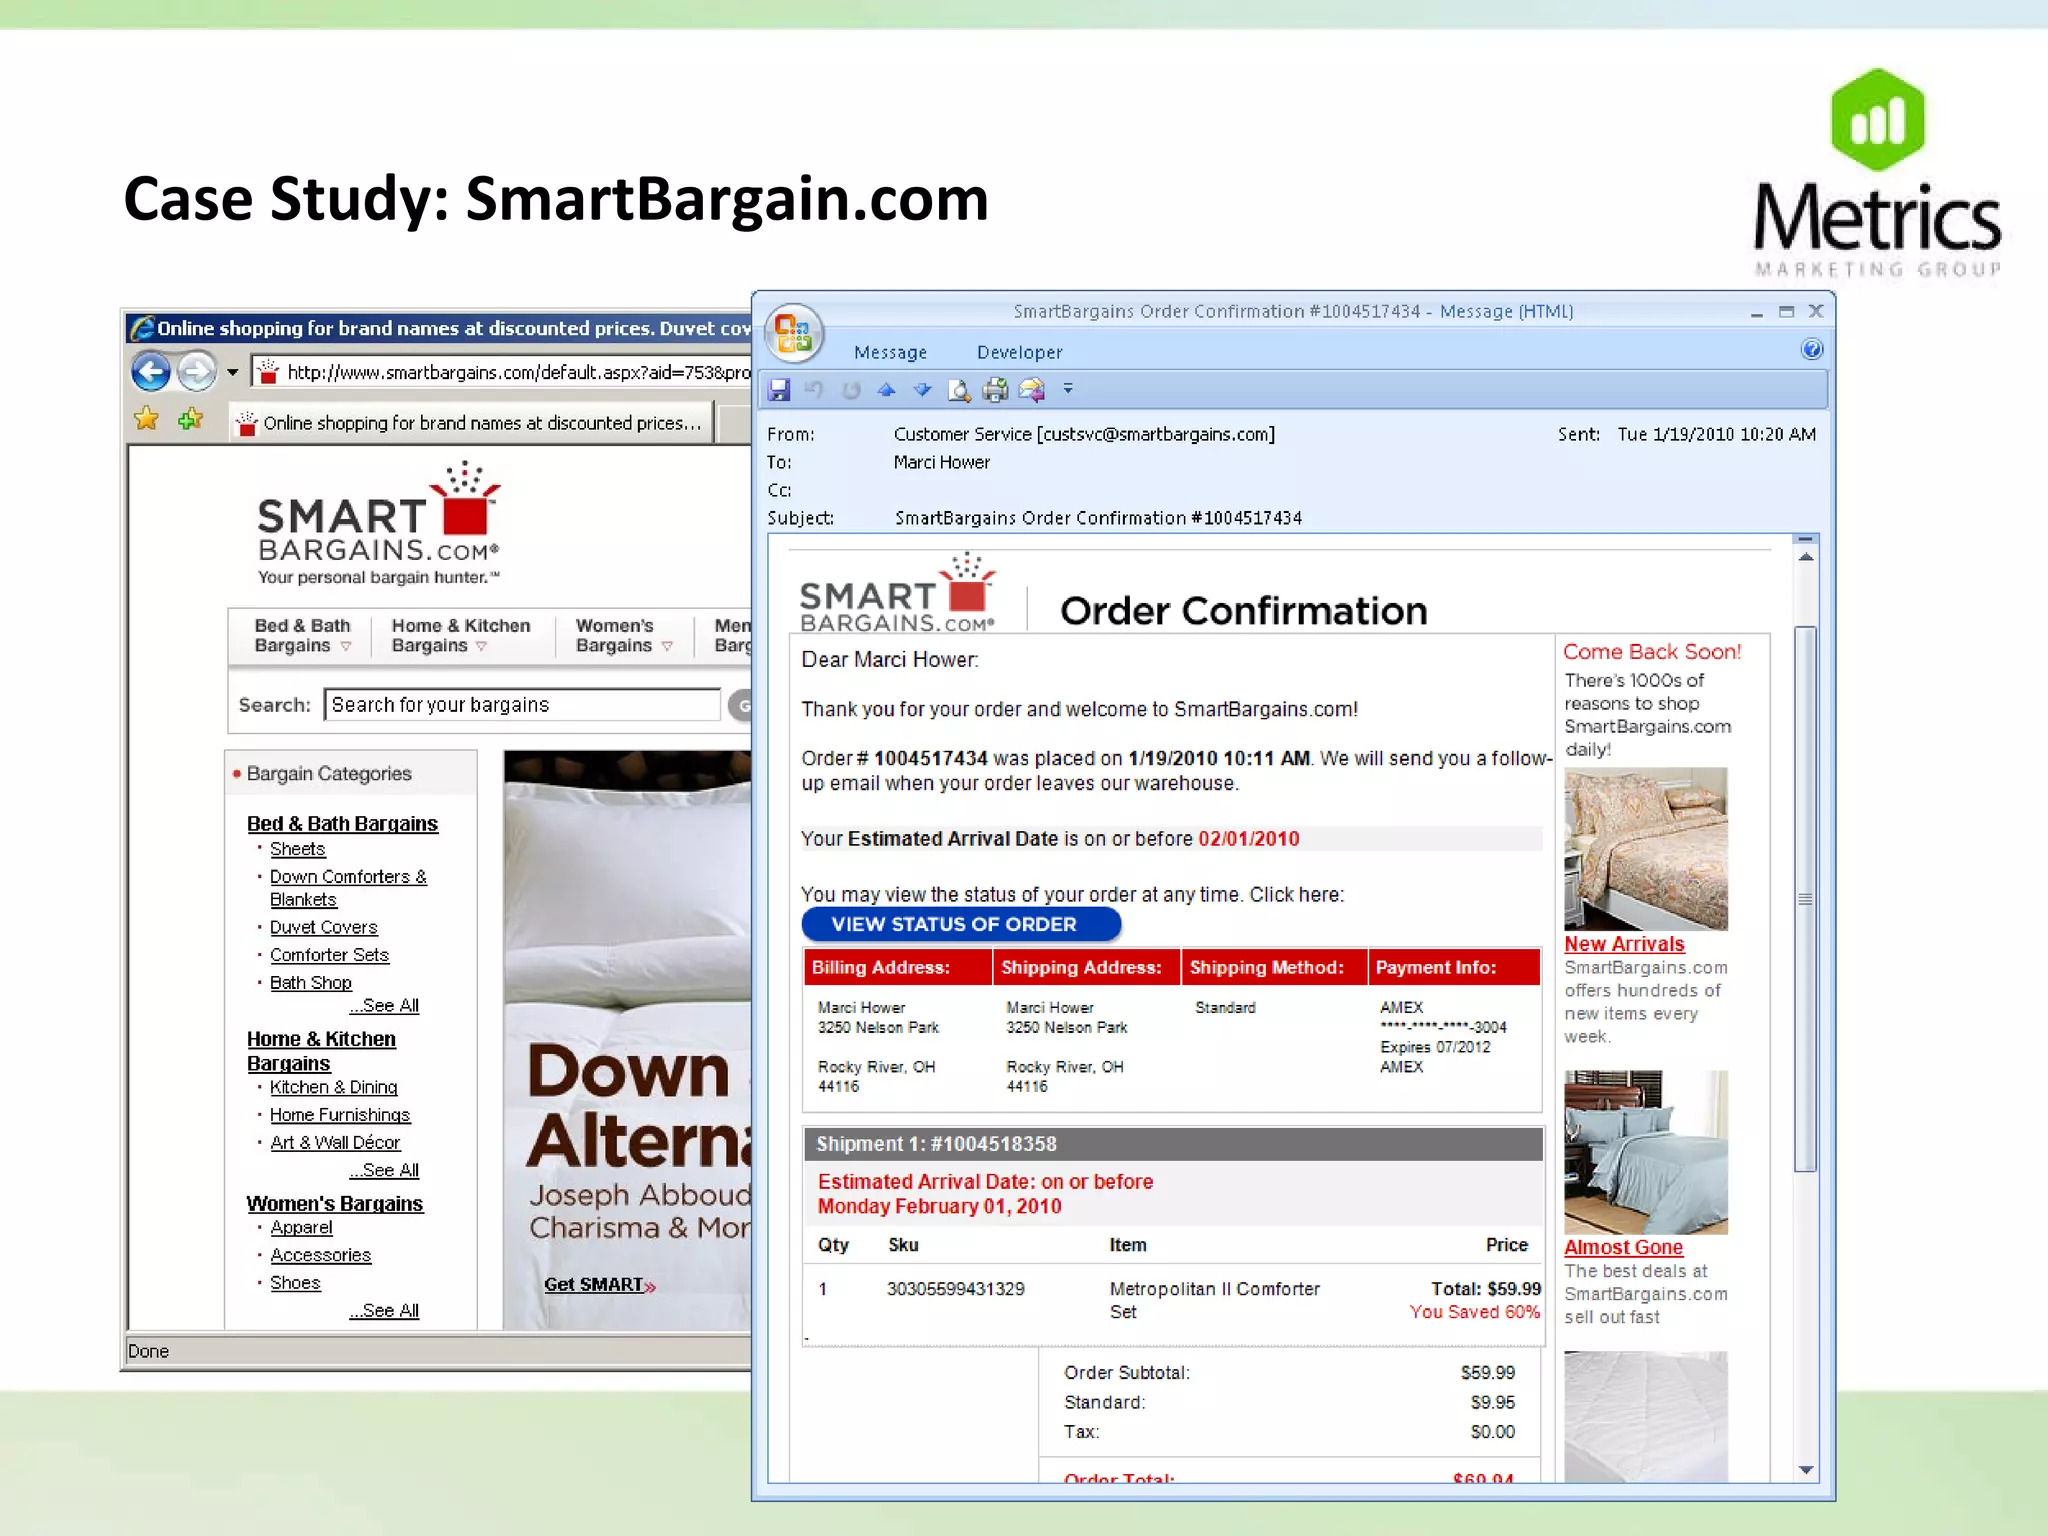Go to previous item with up arrow
The height and width of the screenshot is (1536, 2048).
pyautogui.click(x=886, y=390)
